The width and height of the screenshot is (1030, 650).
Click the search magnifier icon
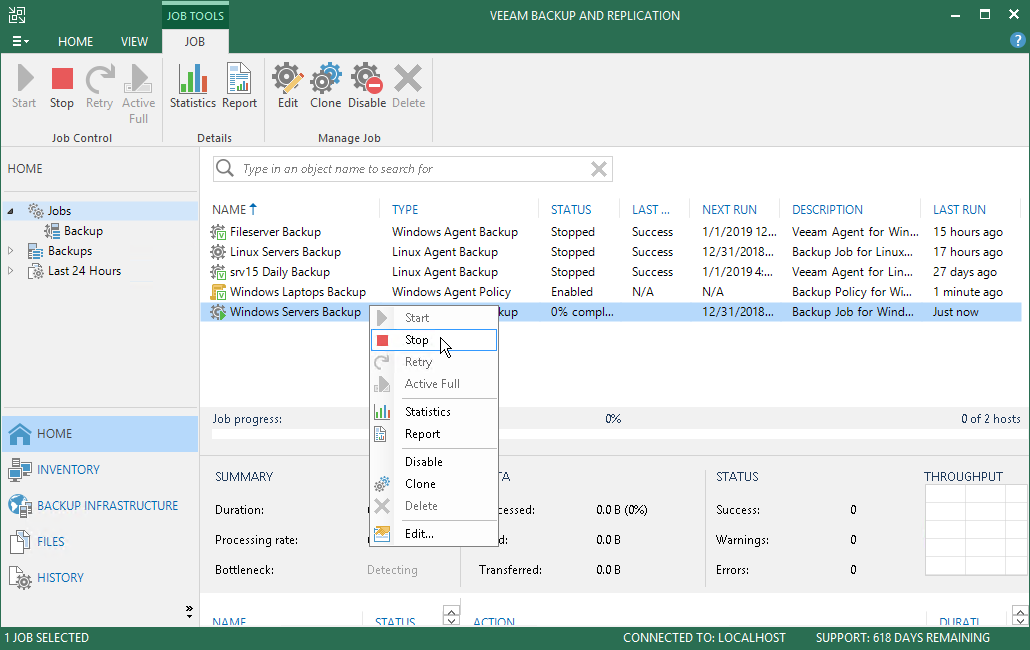click(225, 168)
